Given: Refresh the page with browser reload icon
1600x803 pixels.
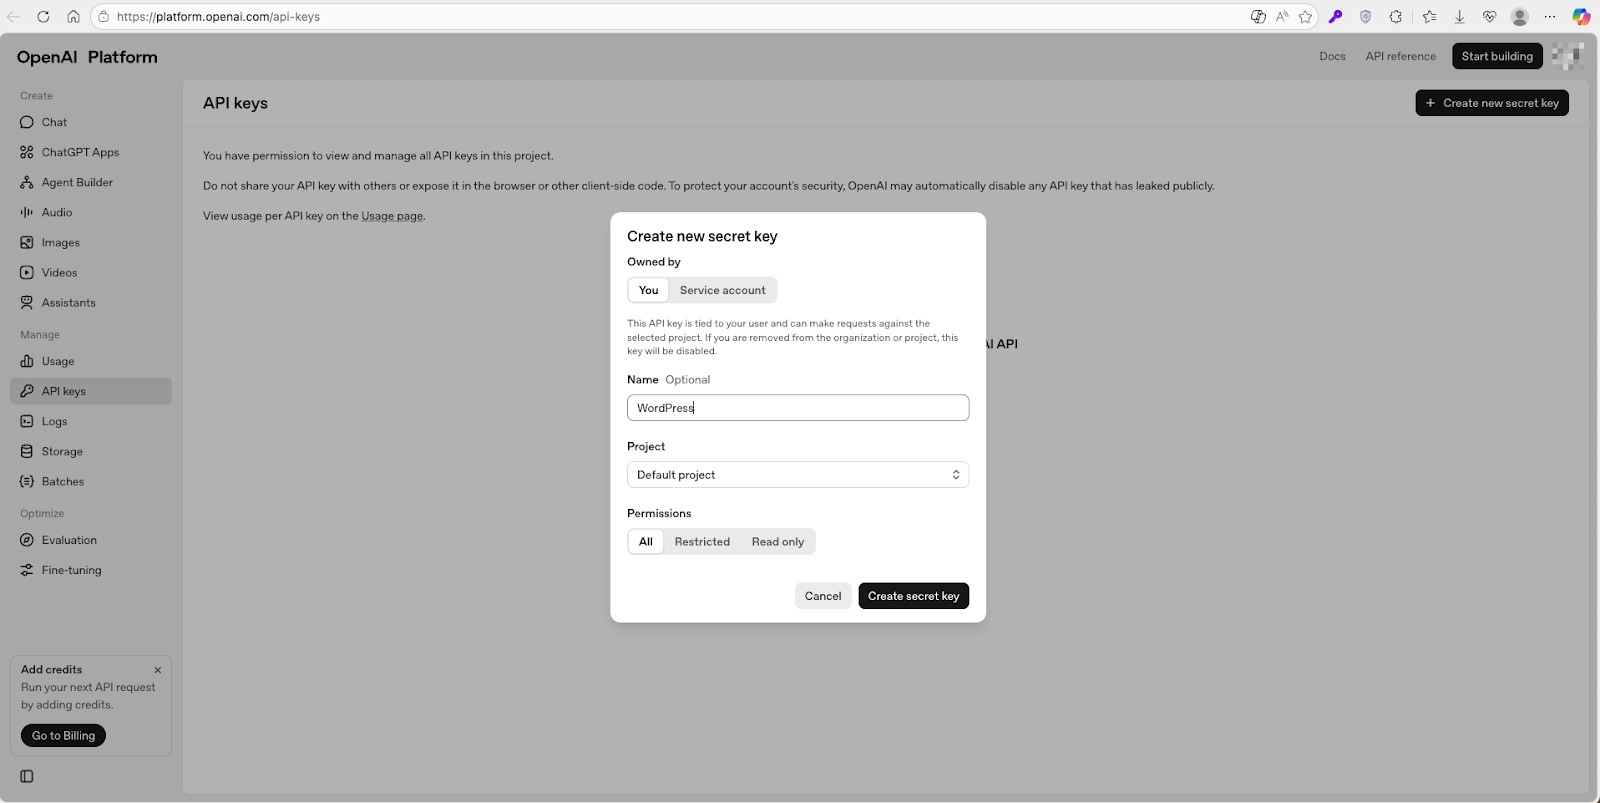Looking at the screenshot, I should (x=43, y=17).
